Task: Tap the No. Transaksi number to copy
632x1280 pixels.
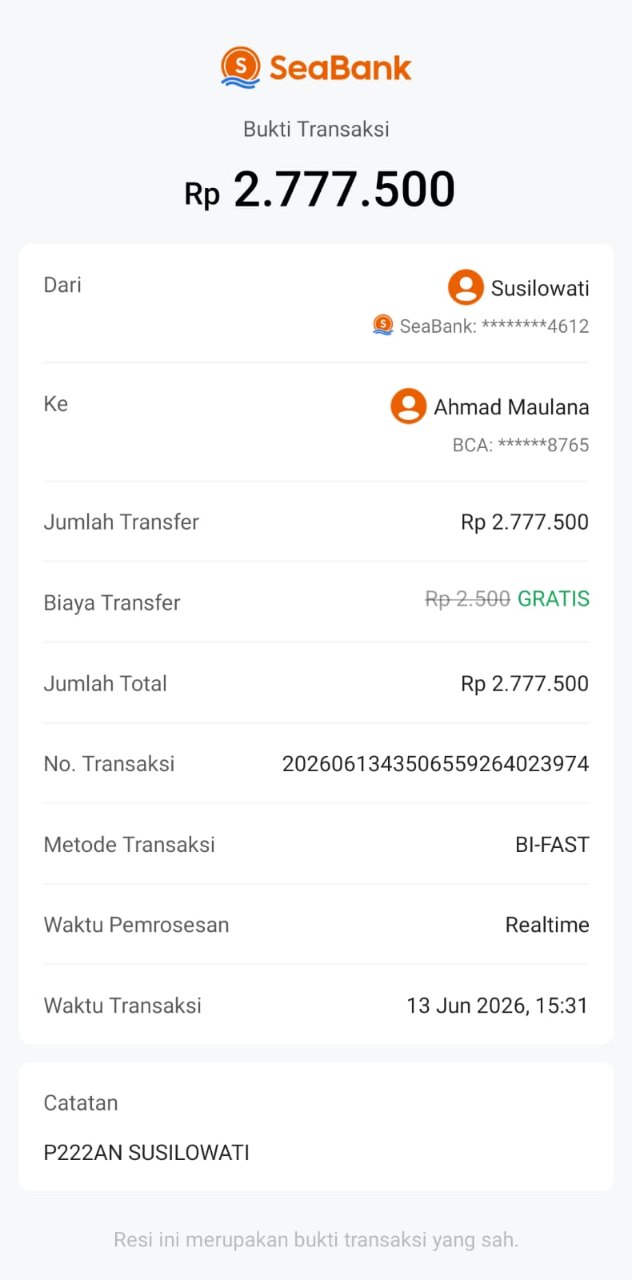Action: 435,764
